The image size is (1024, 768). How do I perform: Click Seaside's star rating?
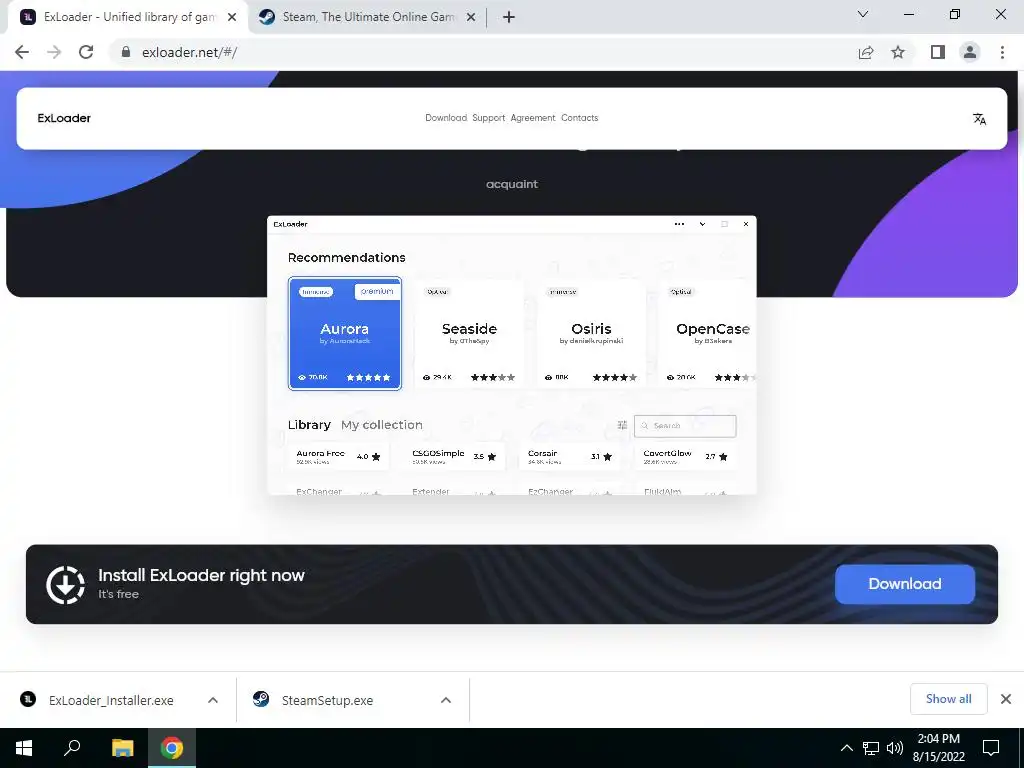pos(493,377)
